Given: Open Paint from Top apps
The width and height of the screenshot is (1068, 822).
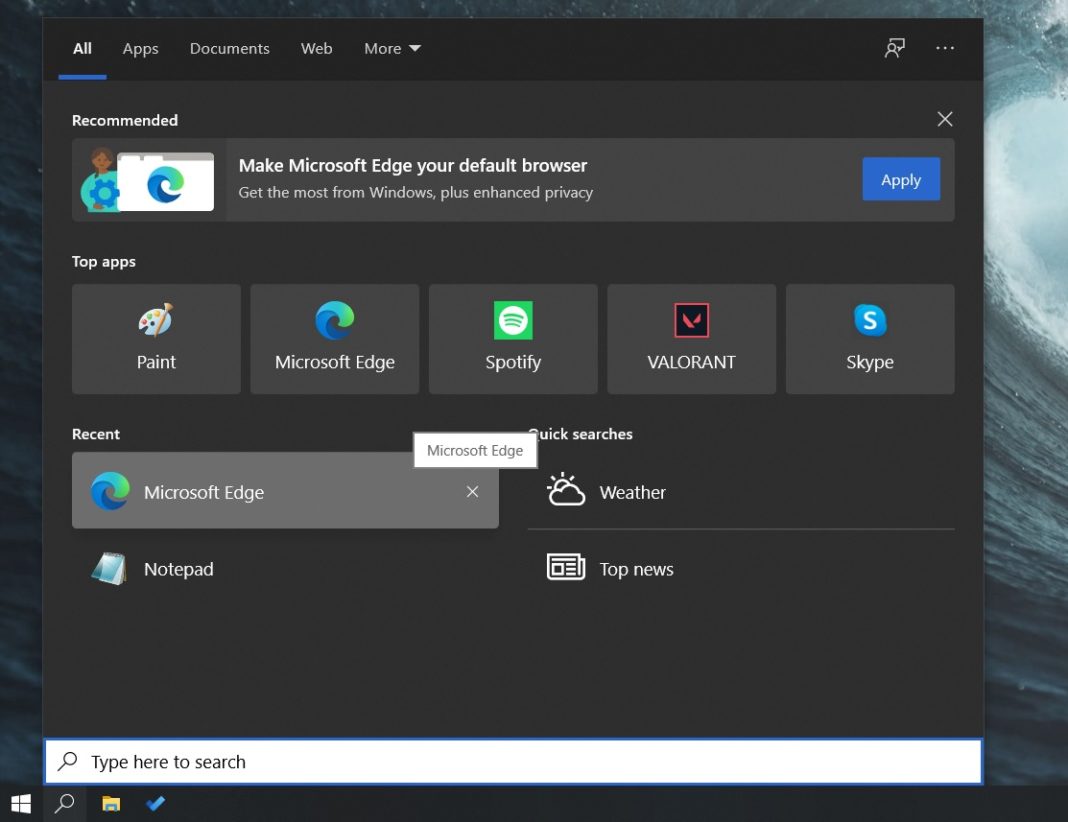Looking at the screenshot, I should 155,338.
